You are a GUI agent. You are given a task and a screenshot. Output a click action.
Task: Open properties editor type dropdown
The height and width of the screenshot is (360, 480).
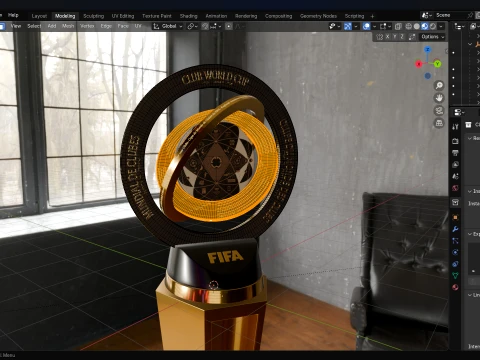tap(460, 112)
